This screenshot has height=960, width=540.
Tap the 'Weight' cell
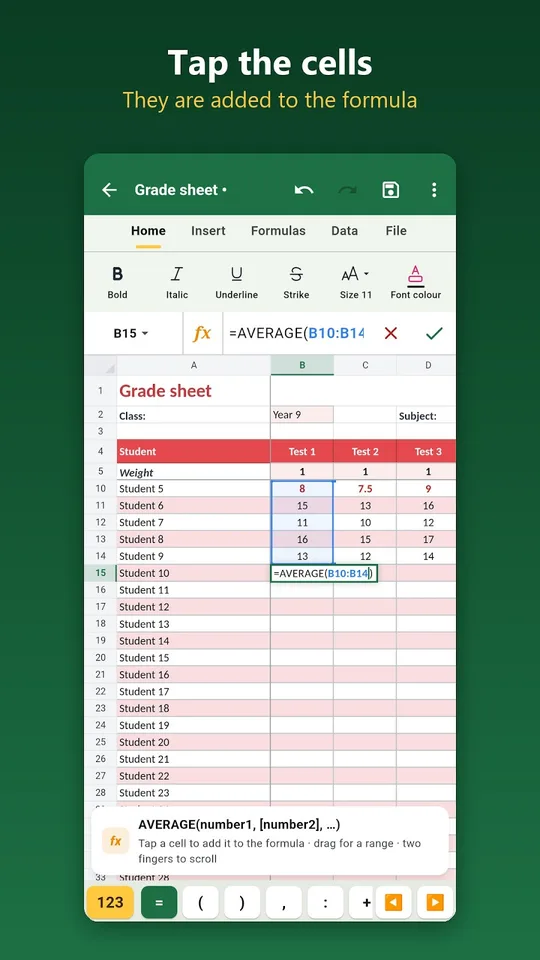pyautogui.click(x=193, y=472)
